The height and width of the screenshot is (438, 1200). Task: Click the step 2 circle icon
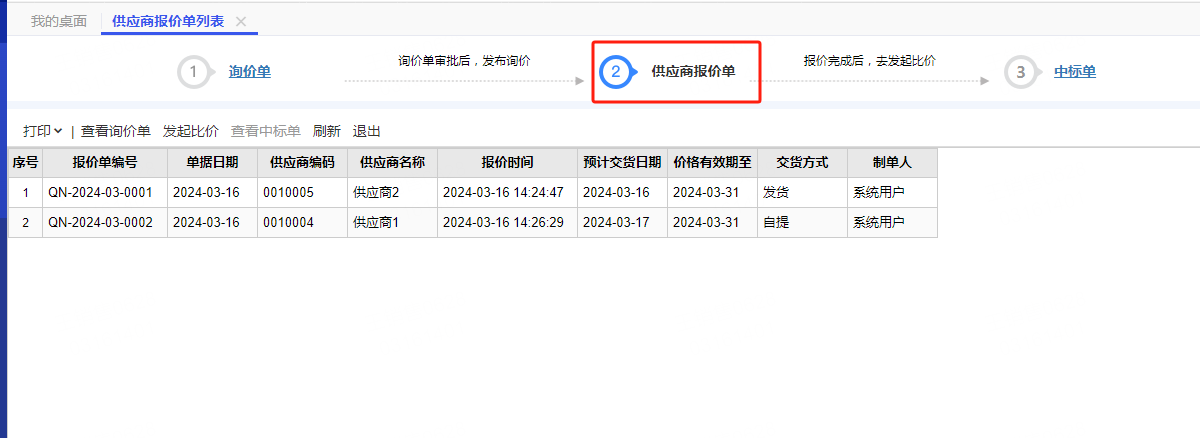tap(616, 72)
